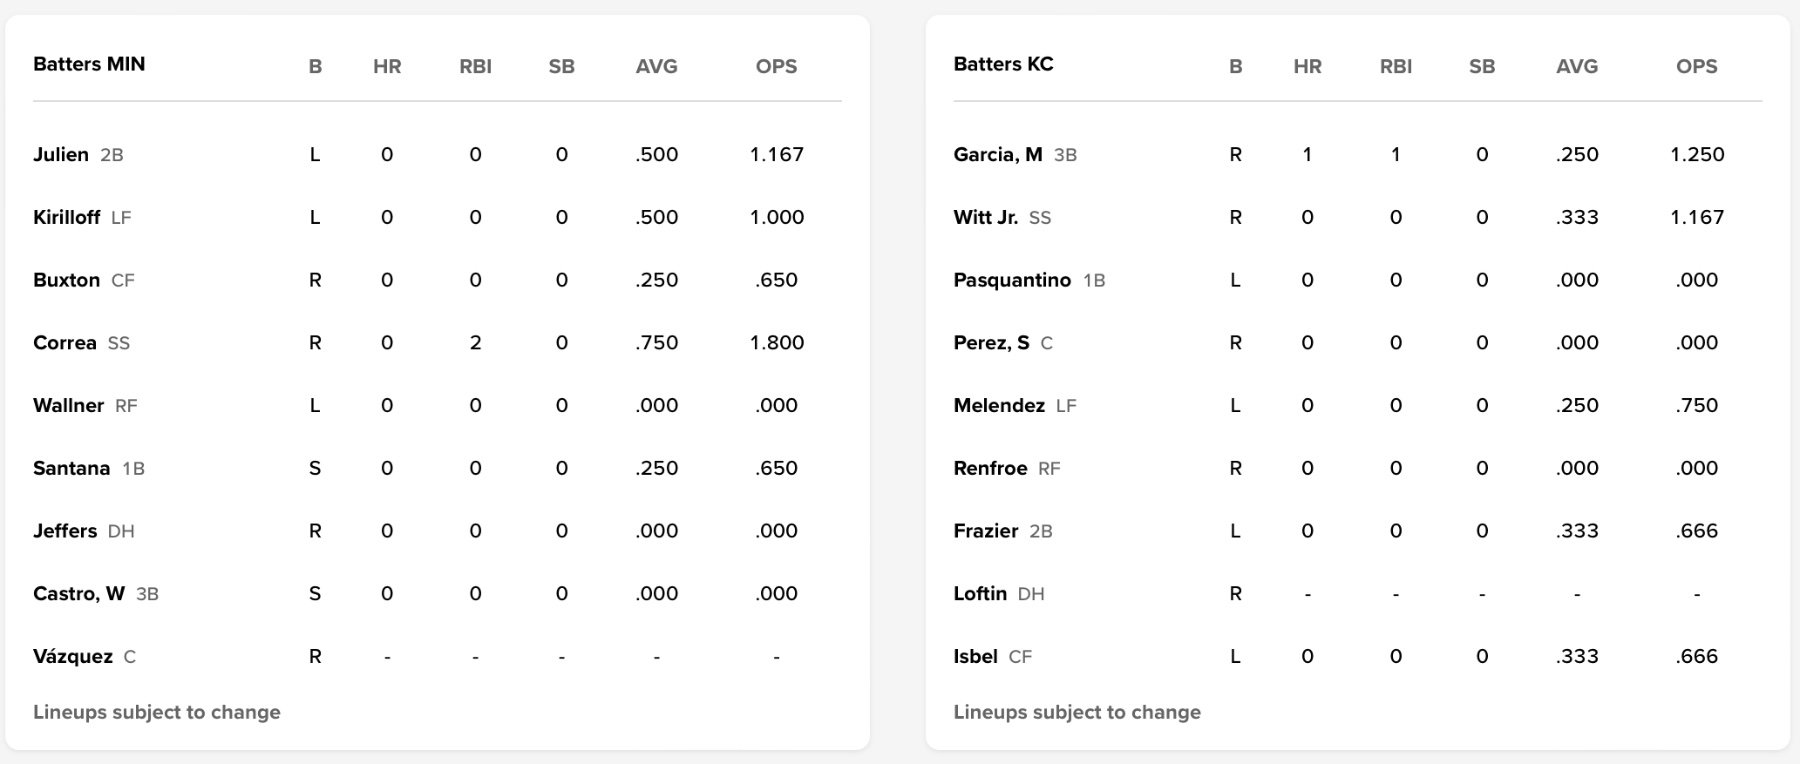The height and width of the screenshot is (764, 1800).
Task: Open Isbel player profile link
Action: click(975, 657)
